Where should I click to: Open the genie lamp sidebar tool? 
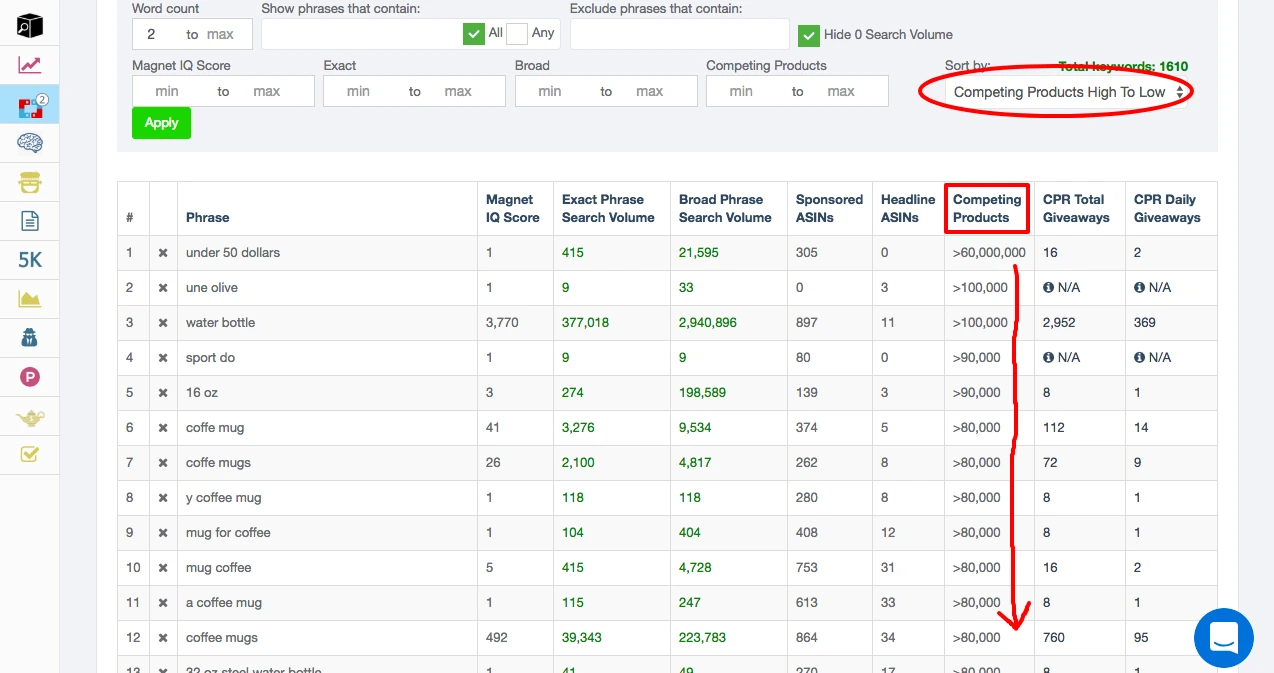pos(30,417)
